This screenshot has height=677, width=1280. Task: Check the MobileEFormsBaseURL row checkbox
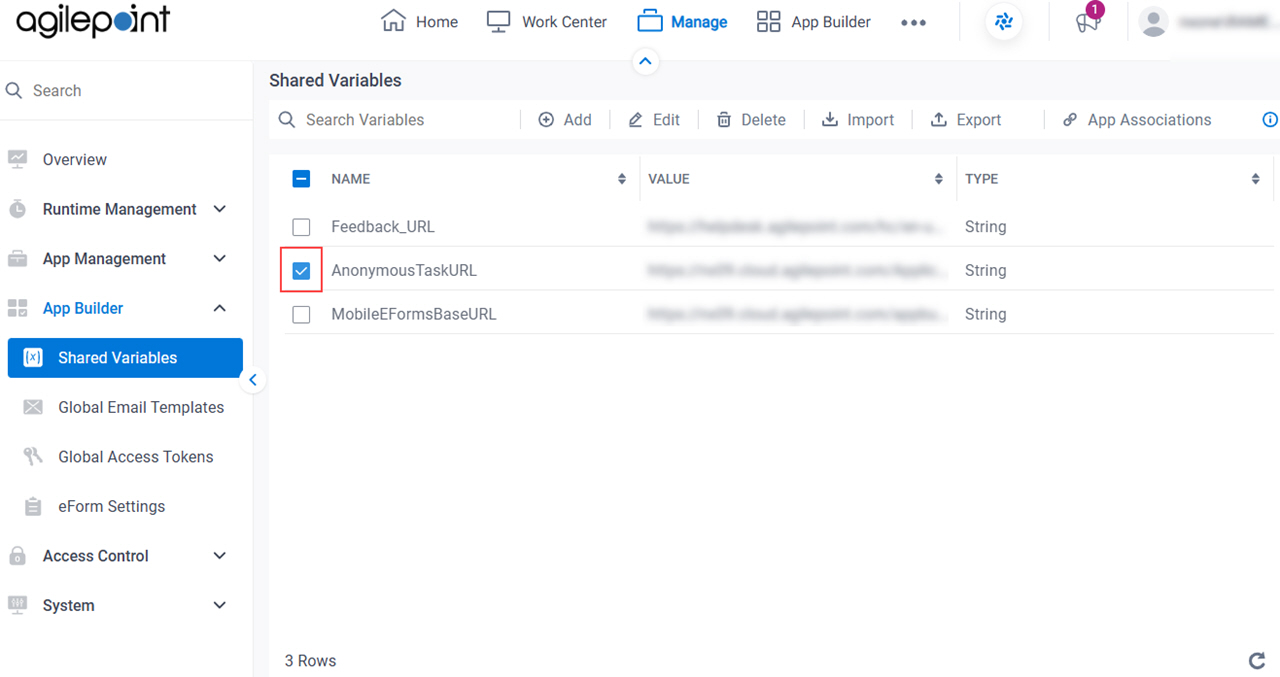pos(301,315)
